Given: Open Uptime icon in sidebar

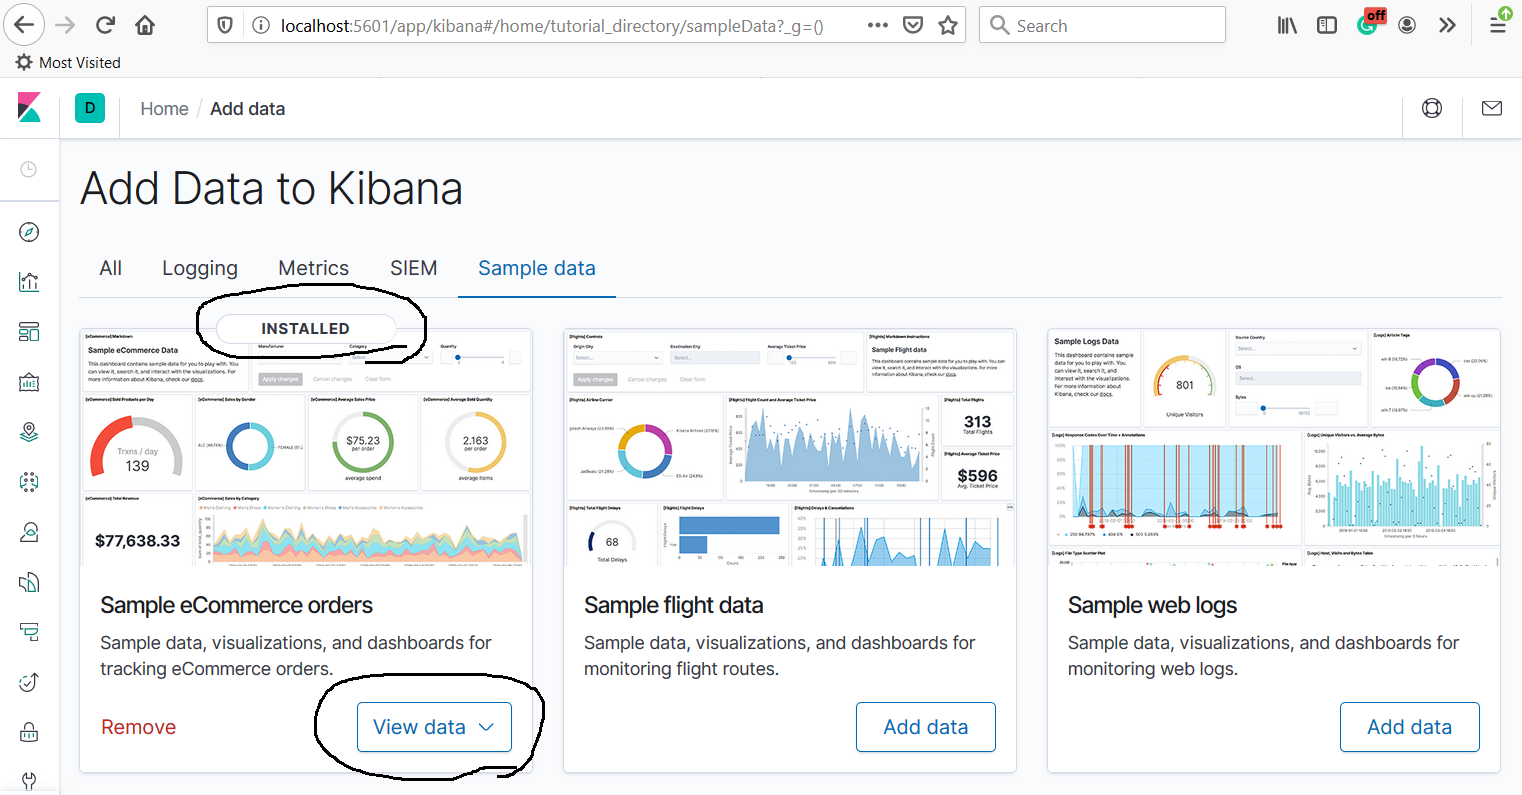Looking at the screenshot, I should (x=29, y=682).
